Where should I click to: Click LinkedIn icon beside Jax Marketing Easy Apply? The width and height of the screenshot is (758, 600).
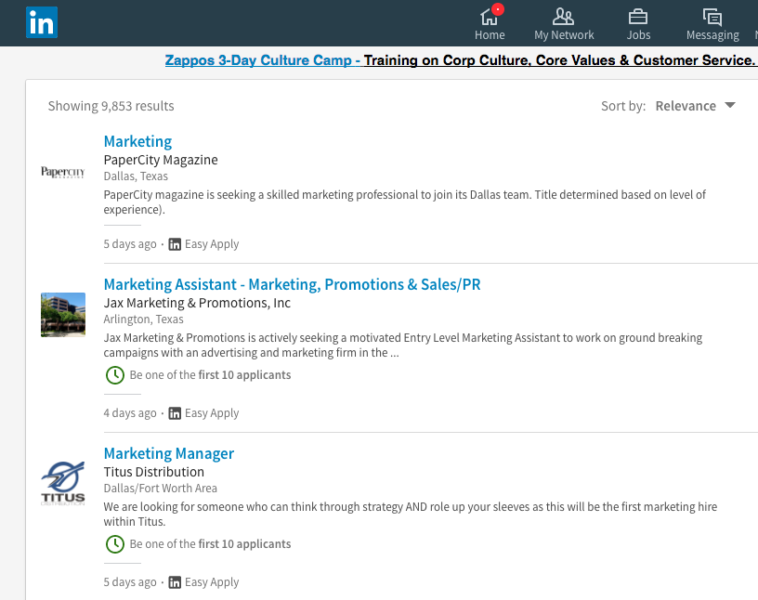[x=175, y=413]
